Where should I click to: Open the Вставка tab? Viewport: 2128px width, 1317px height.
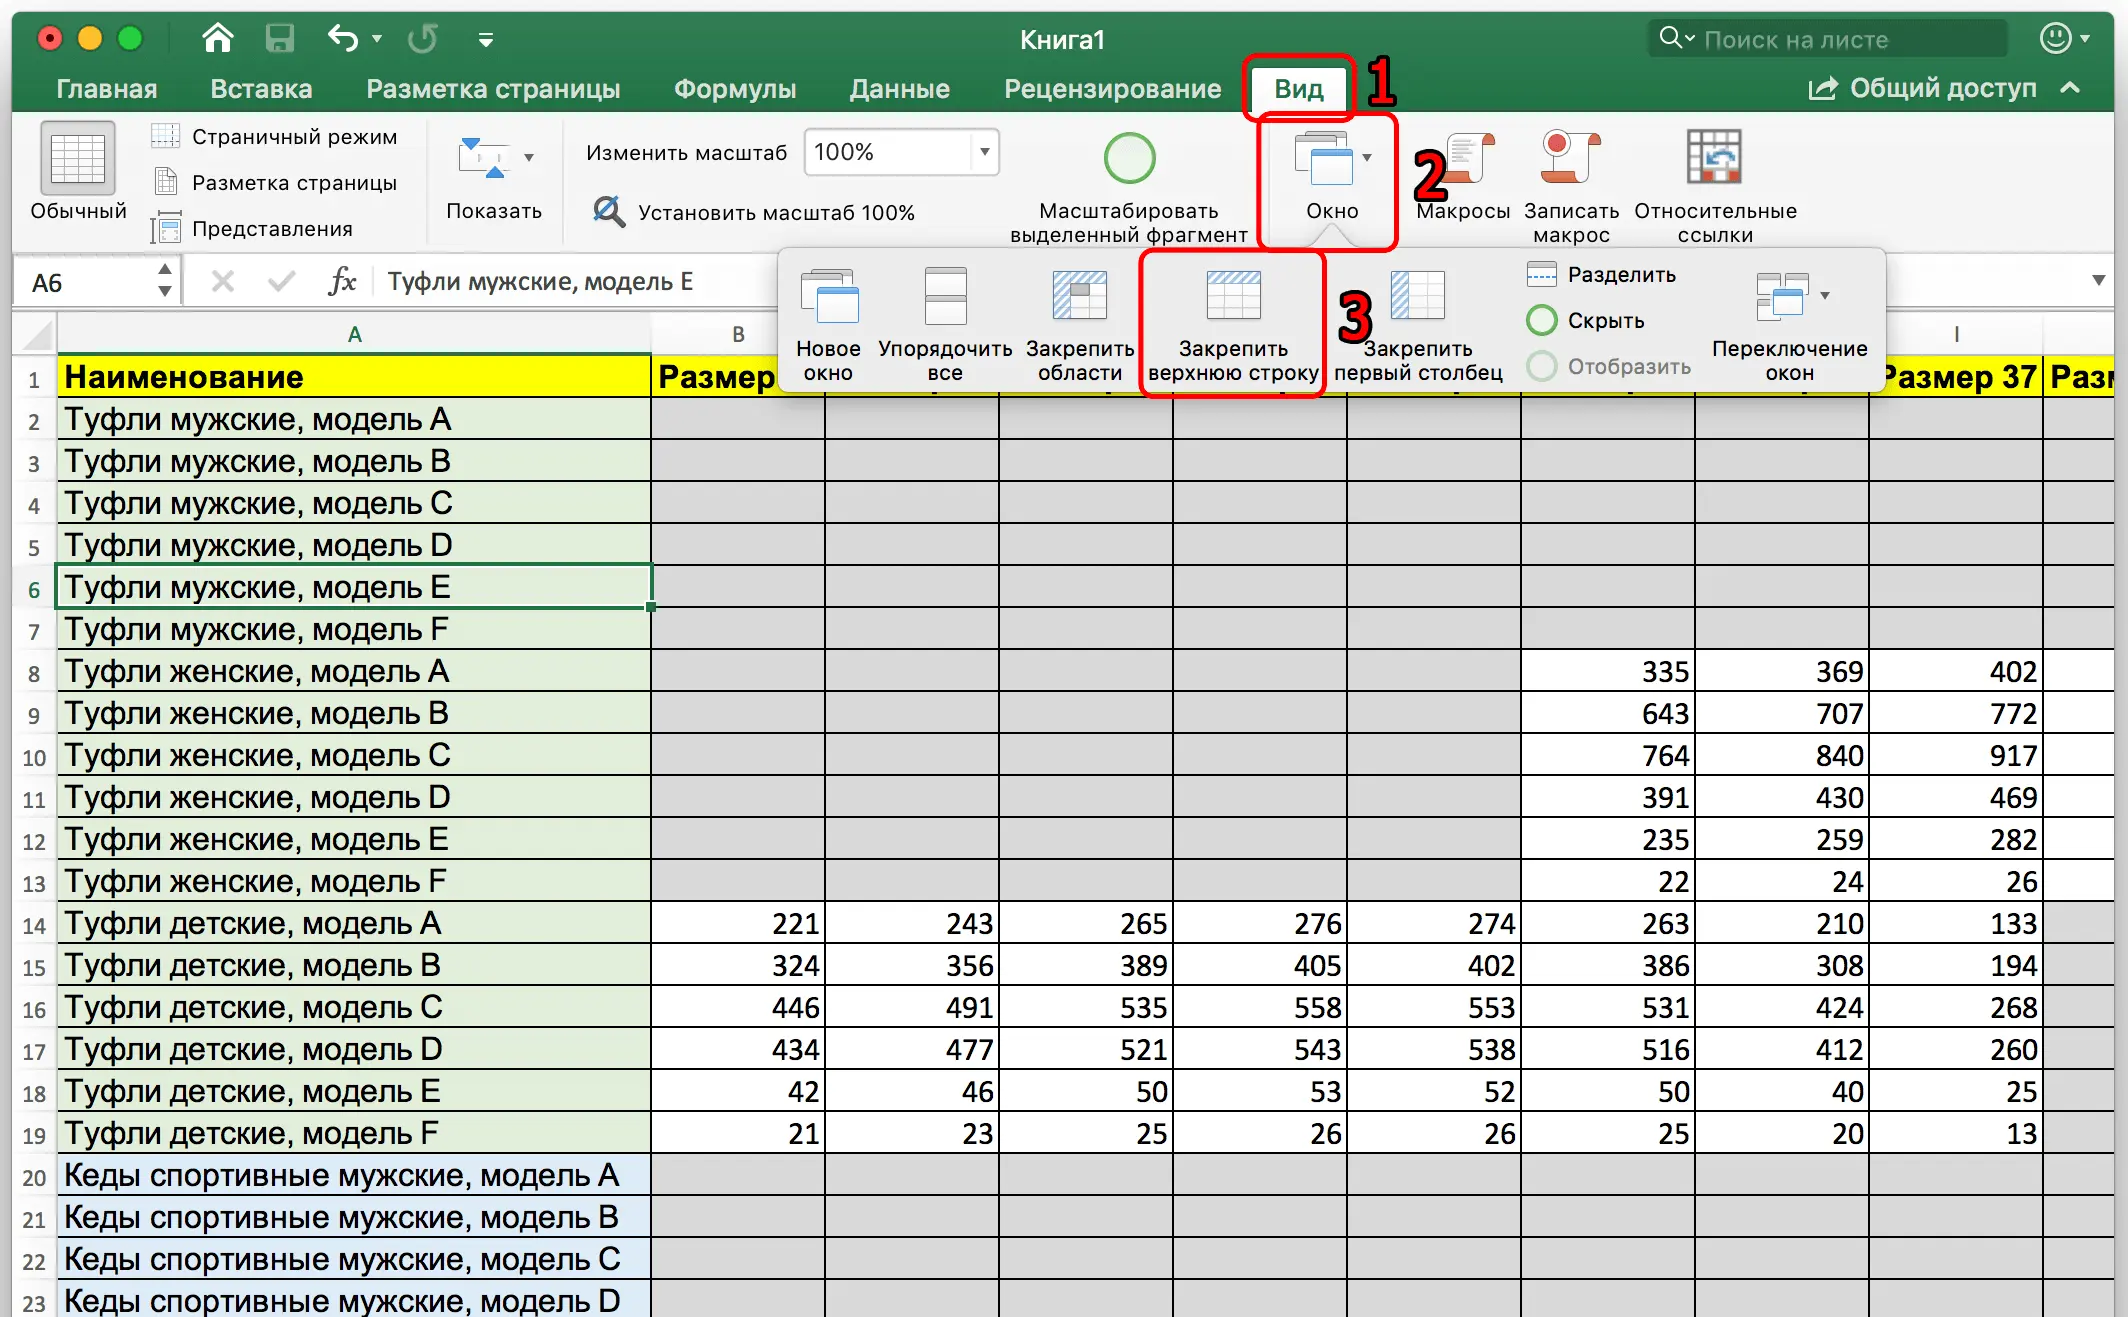click(x=261, y=89)
